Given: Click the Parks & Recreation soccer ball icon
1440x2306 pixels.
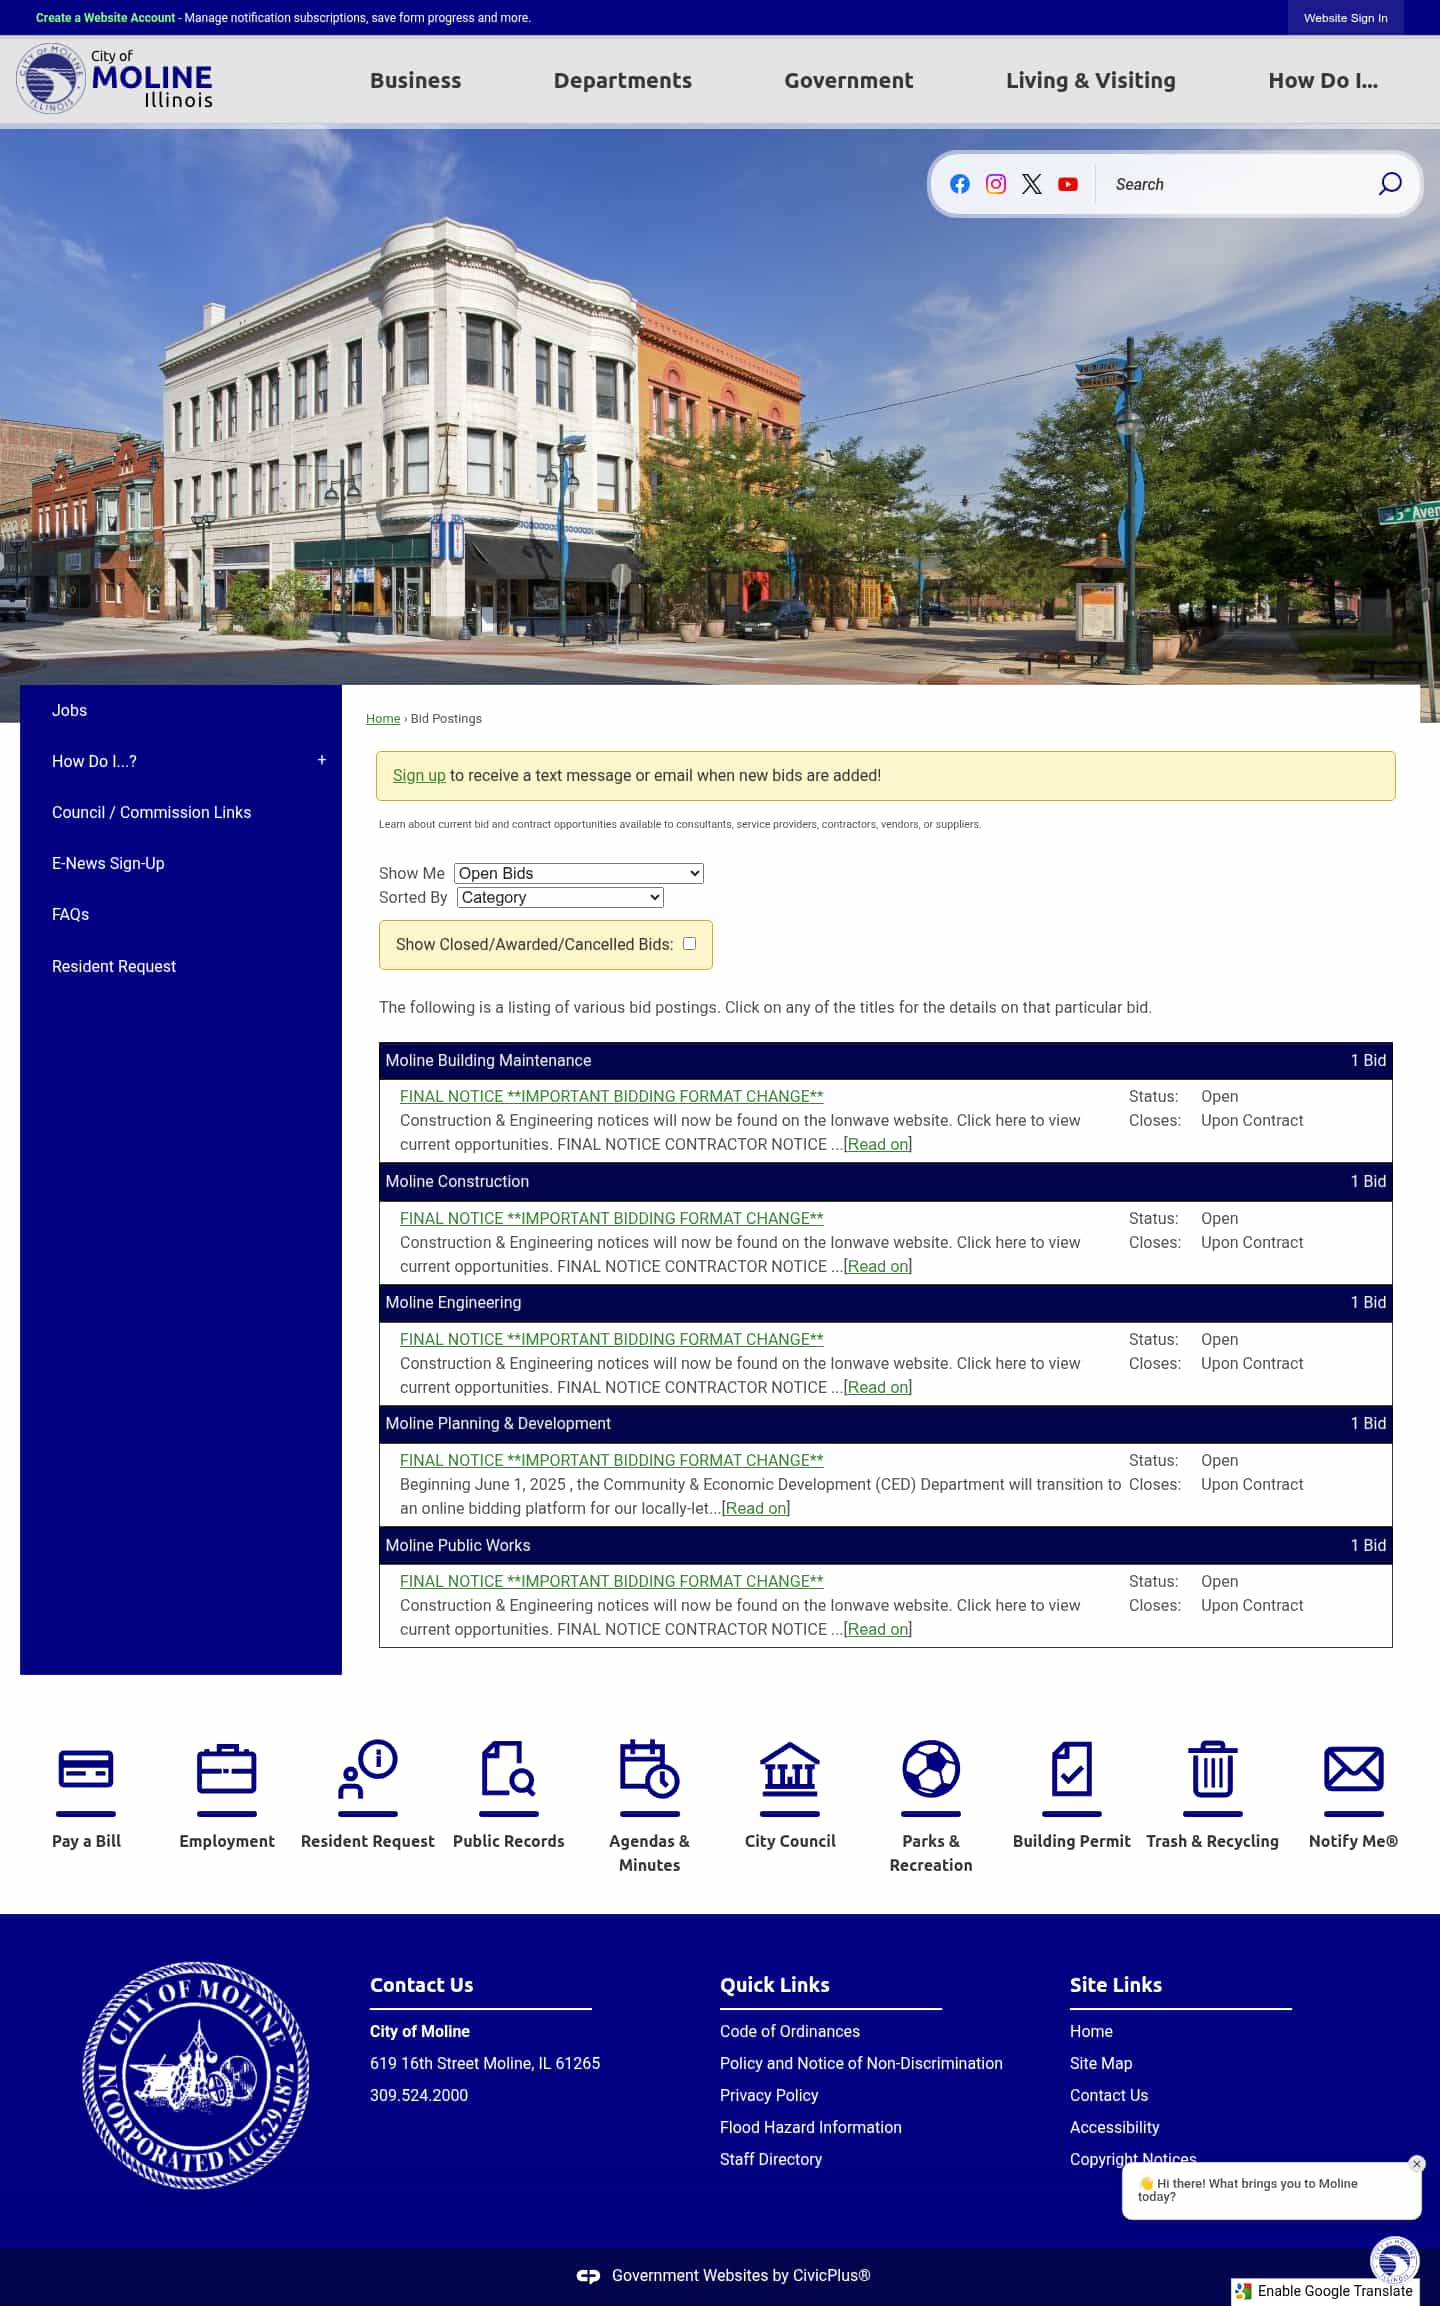Looking at the screenshot, I should pos(931,1769).
